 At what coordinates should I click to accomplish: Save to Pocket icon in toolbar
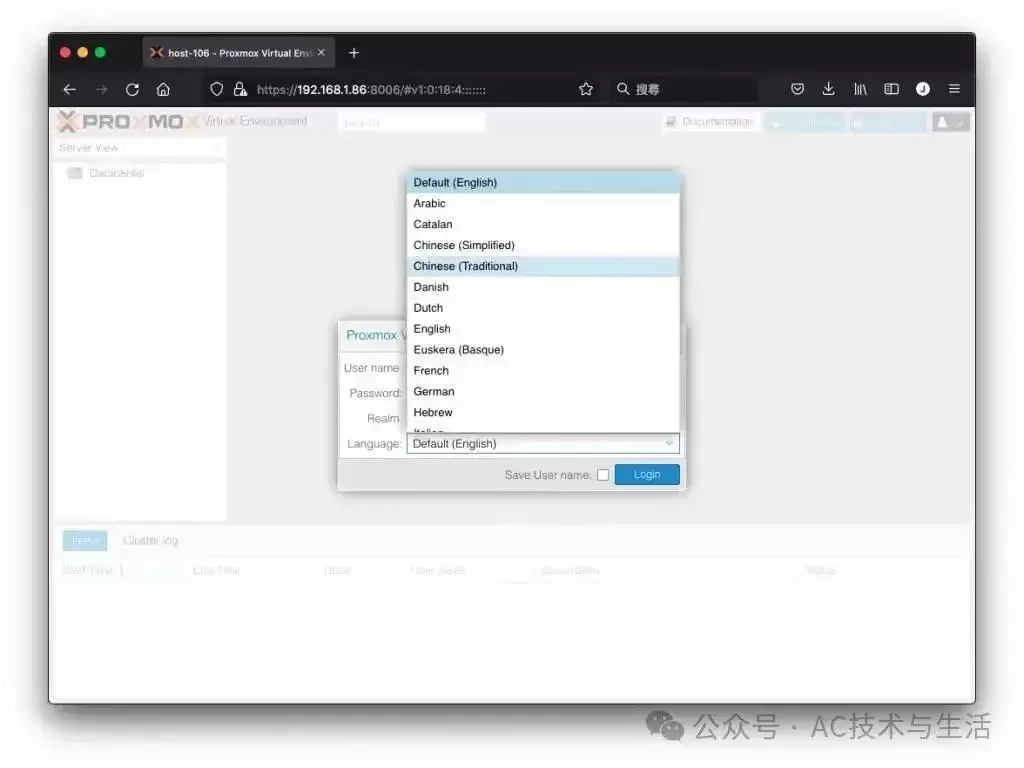[x=797, y=89]
